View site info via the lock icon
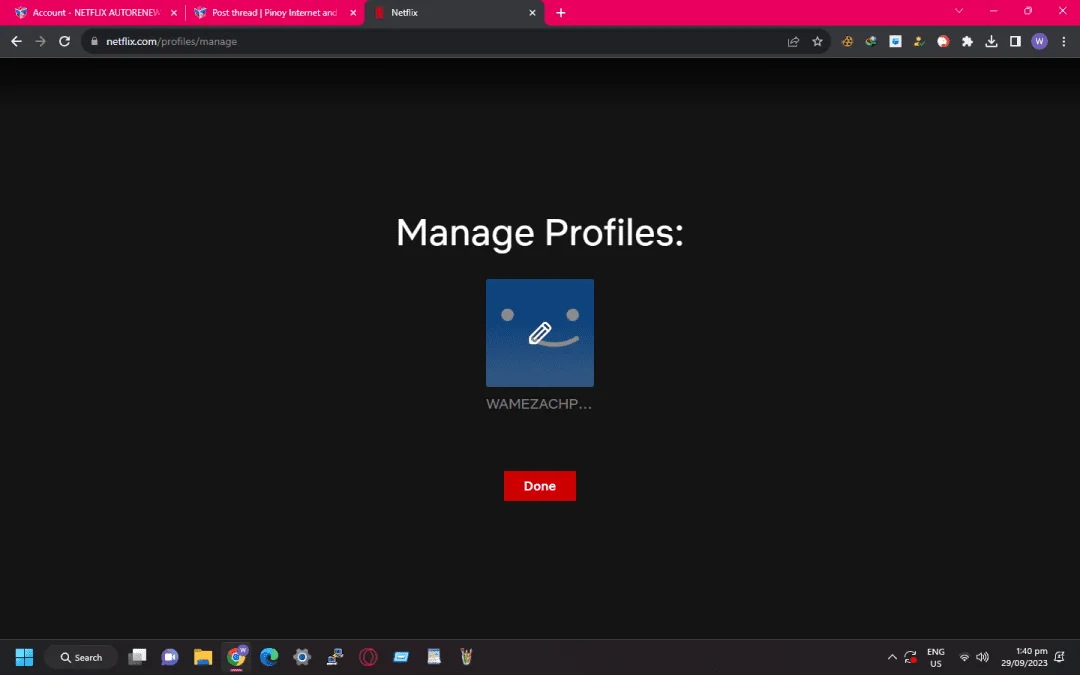The width and height of the screenshot is (1080, 675). click(94, 41)
